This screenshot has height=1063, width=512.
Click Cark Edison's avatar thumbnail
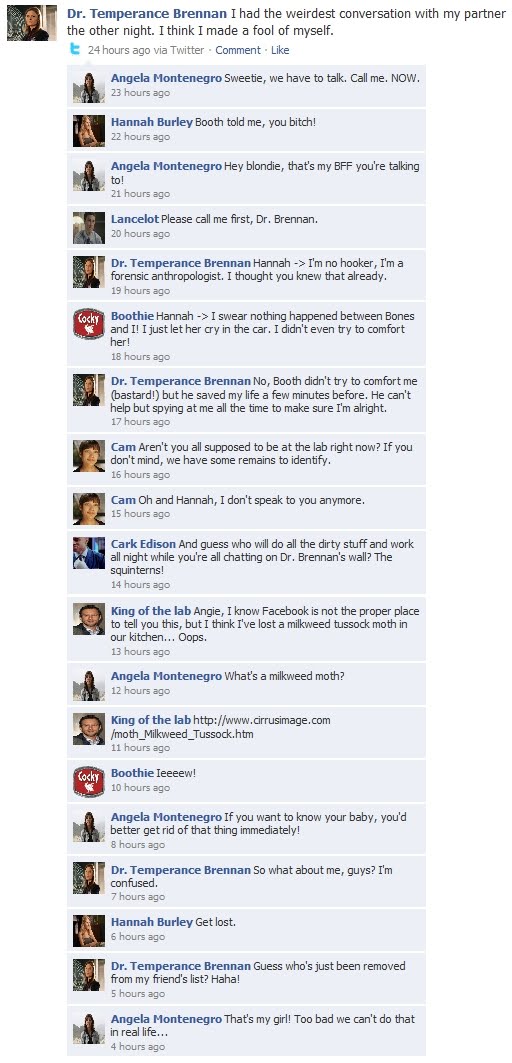[89, 553]
